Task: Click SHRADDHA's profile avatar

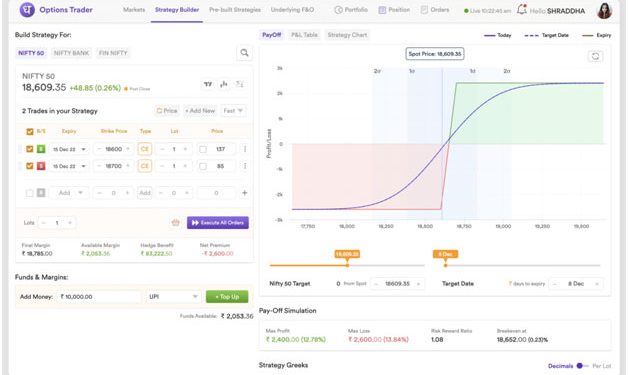Action: 604,10
